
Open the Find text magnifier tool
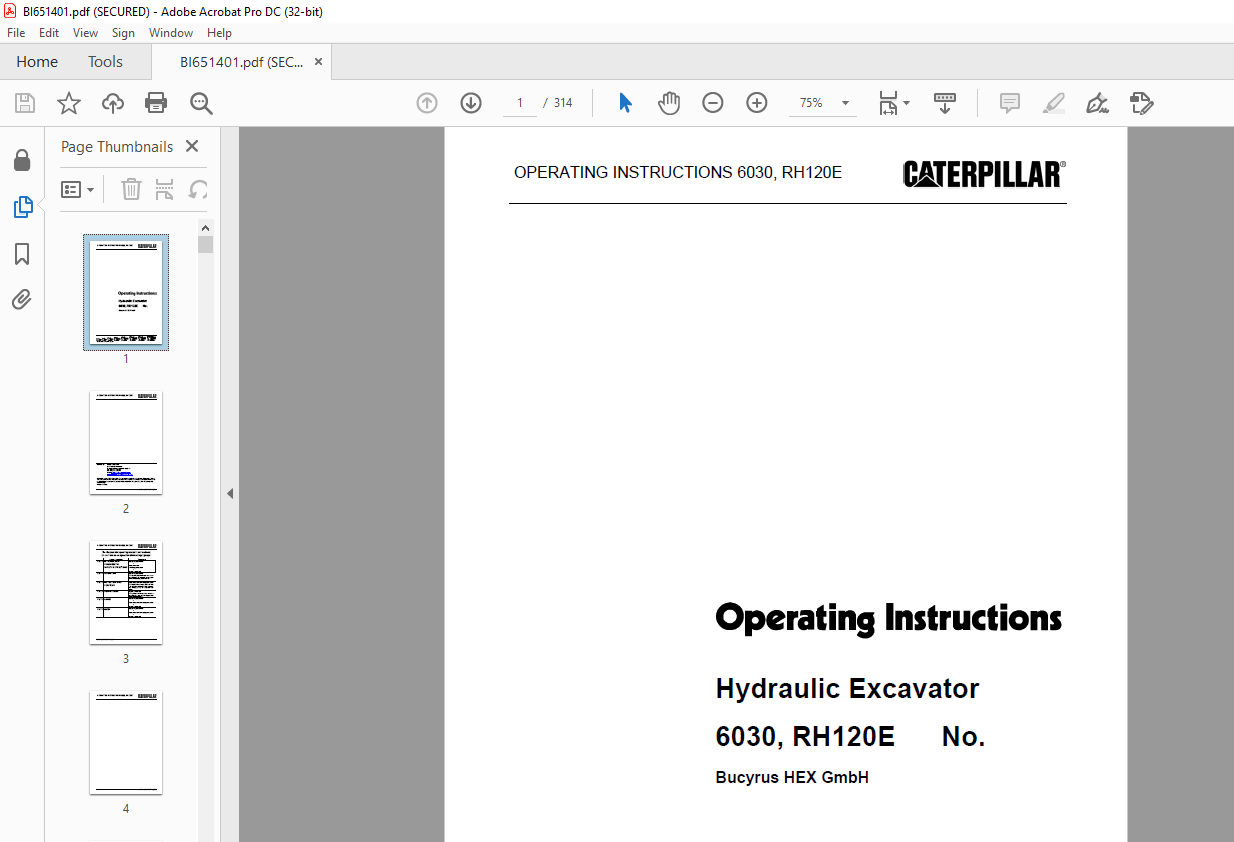pyautogui.click(x=201, y=103)
